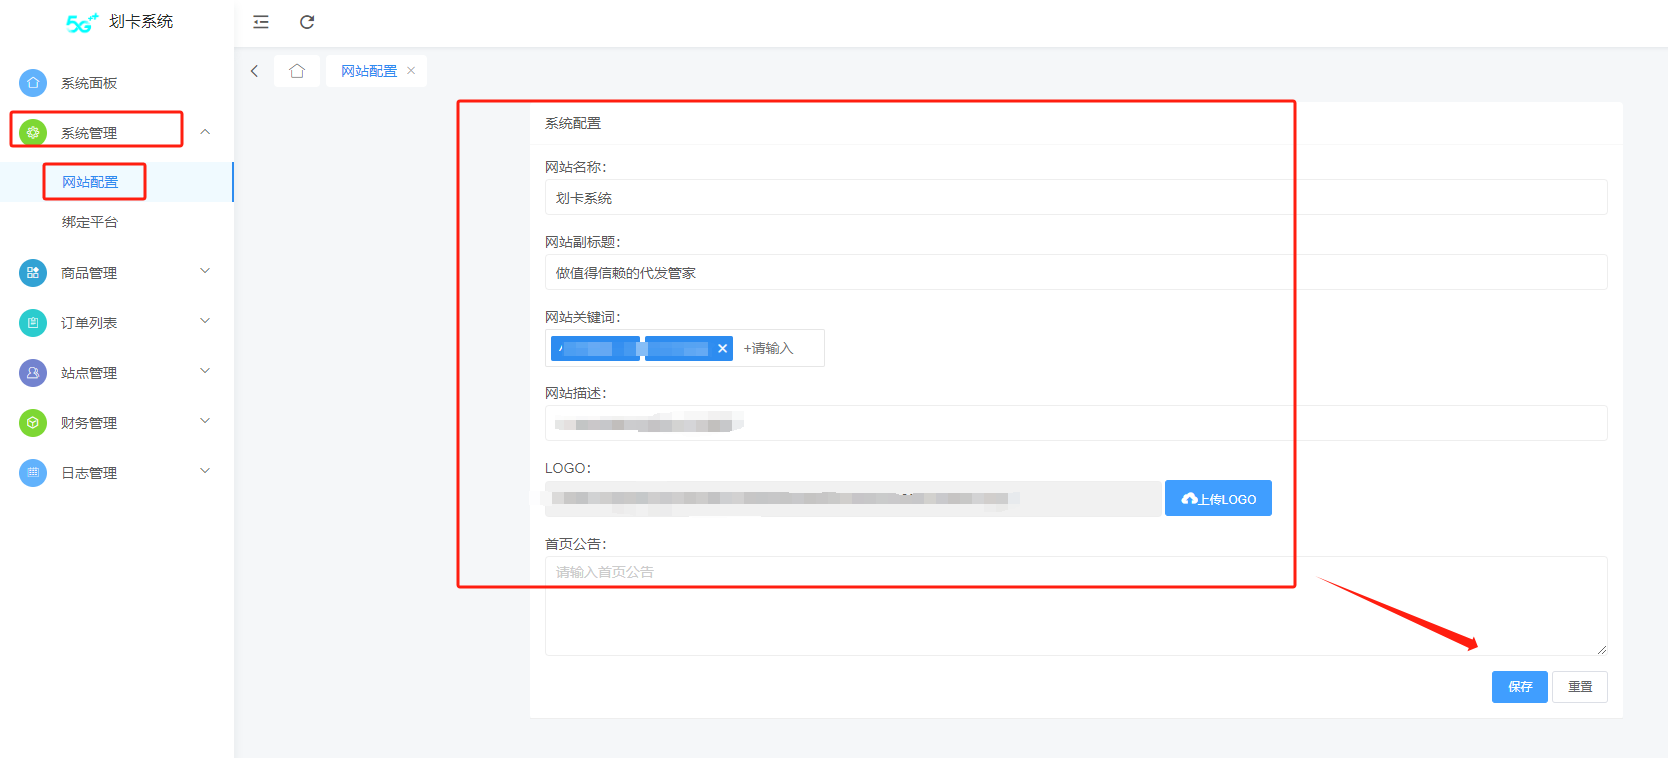The height and width of the screenshot is (758, 1668).
Task: Open 系统面板 from the sidebar
Action: tap(89, 83)
